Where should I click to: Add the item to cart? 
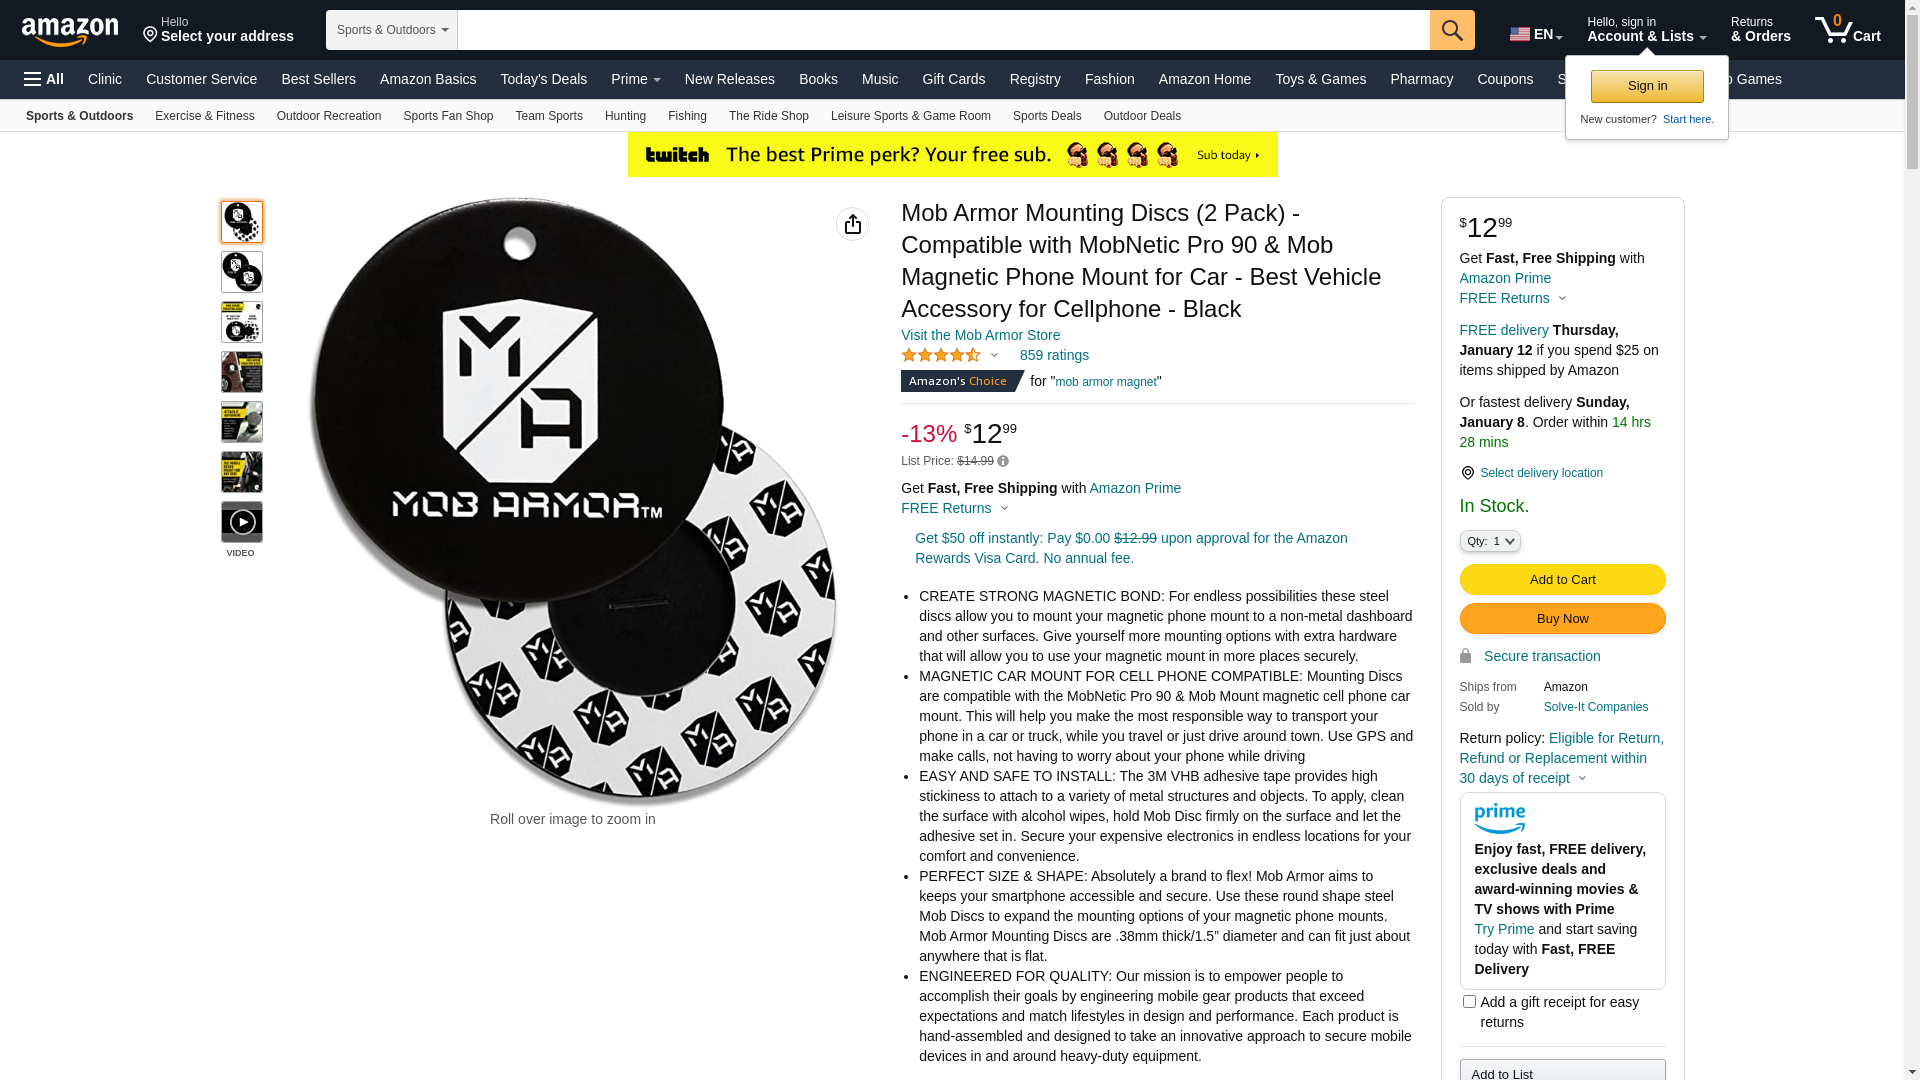tap(1562, 580)
